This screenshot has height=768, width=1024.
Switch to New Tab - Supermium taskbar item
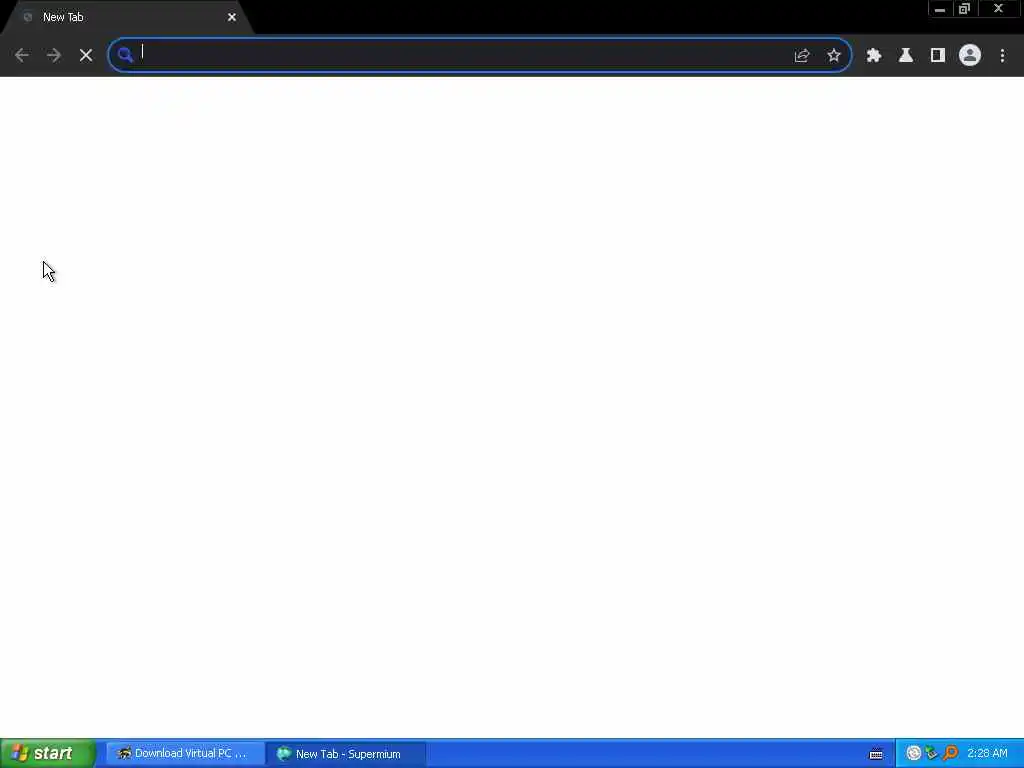point(346,754)
